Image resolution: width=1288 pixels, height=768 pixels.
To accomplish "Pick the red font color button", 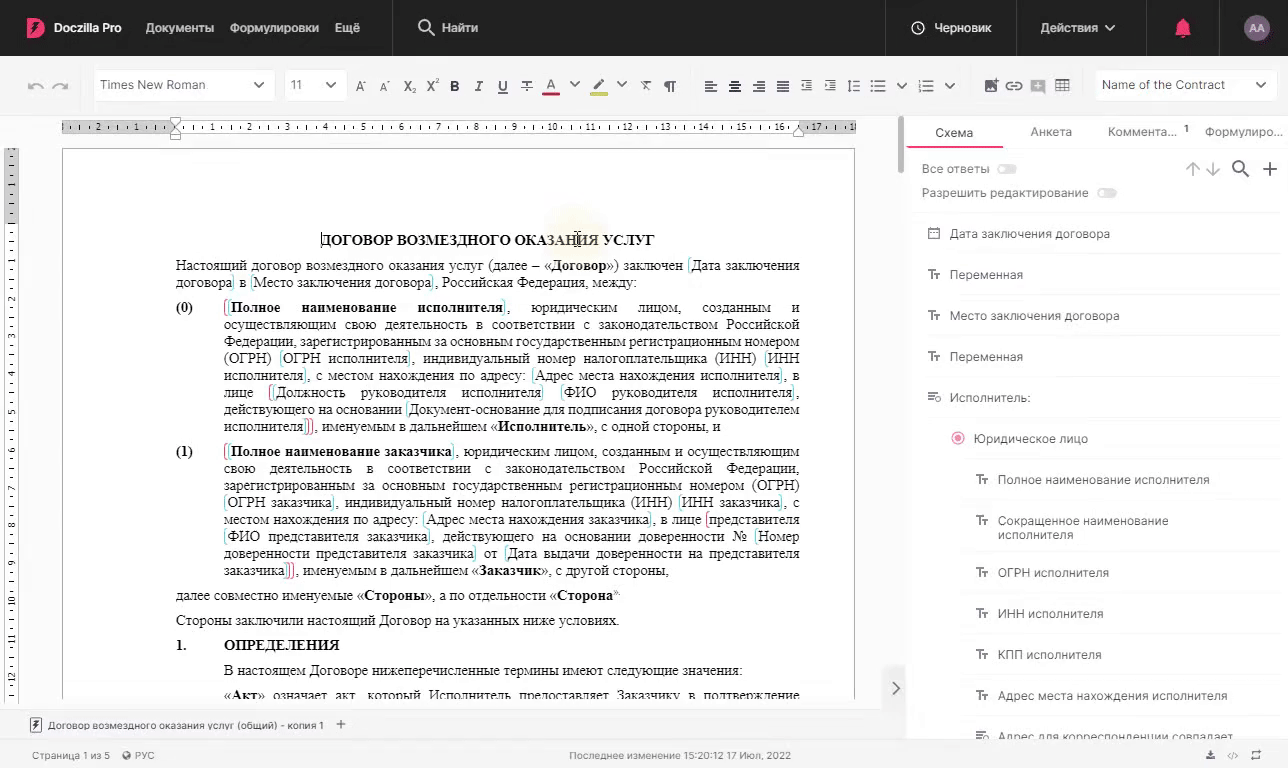I will (550, 86).
